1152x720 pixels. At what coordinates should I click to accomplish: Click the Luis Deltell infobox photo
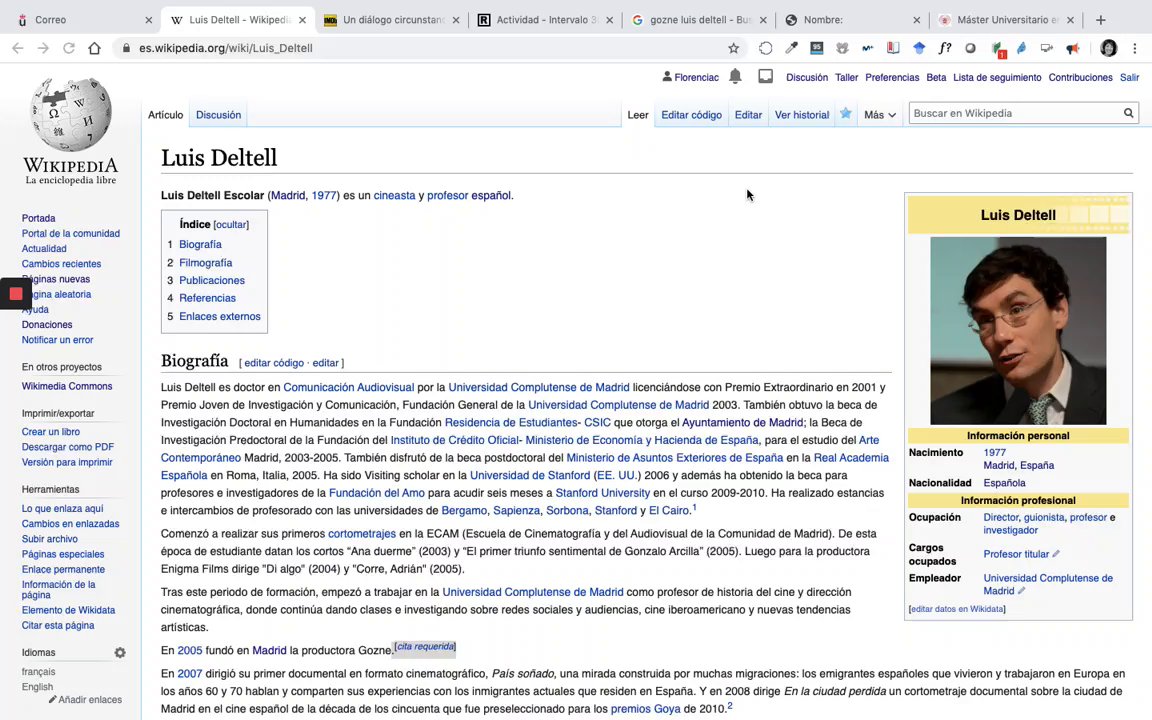(1018, 331)
